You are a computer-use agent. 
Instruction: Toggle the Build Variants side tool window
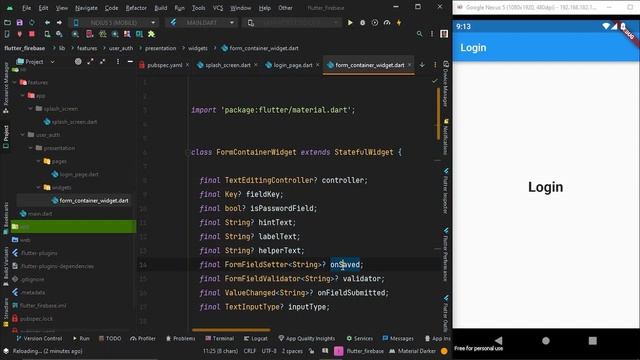tap(6, 265)
